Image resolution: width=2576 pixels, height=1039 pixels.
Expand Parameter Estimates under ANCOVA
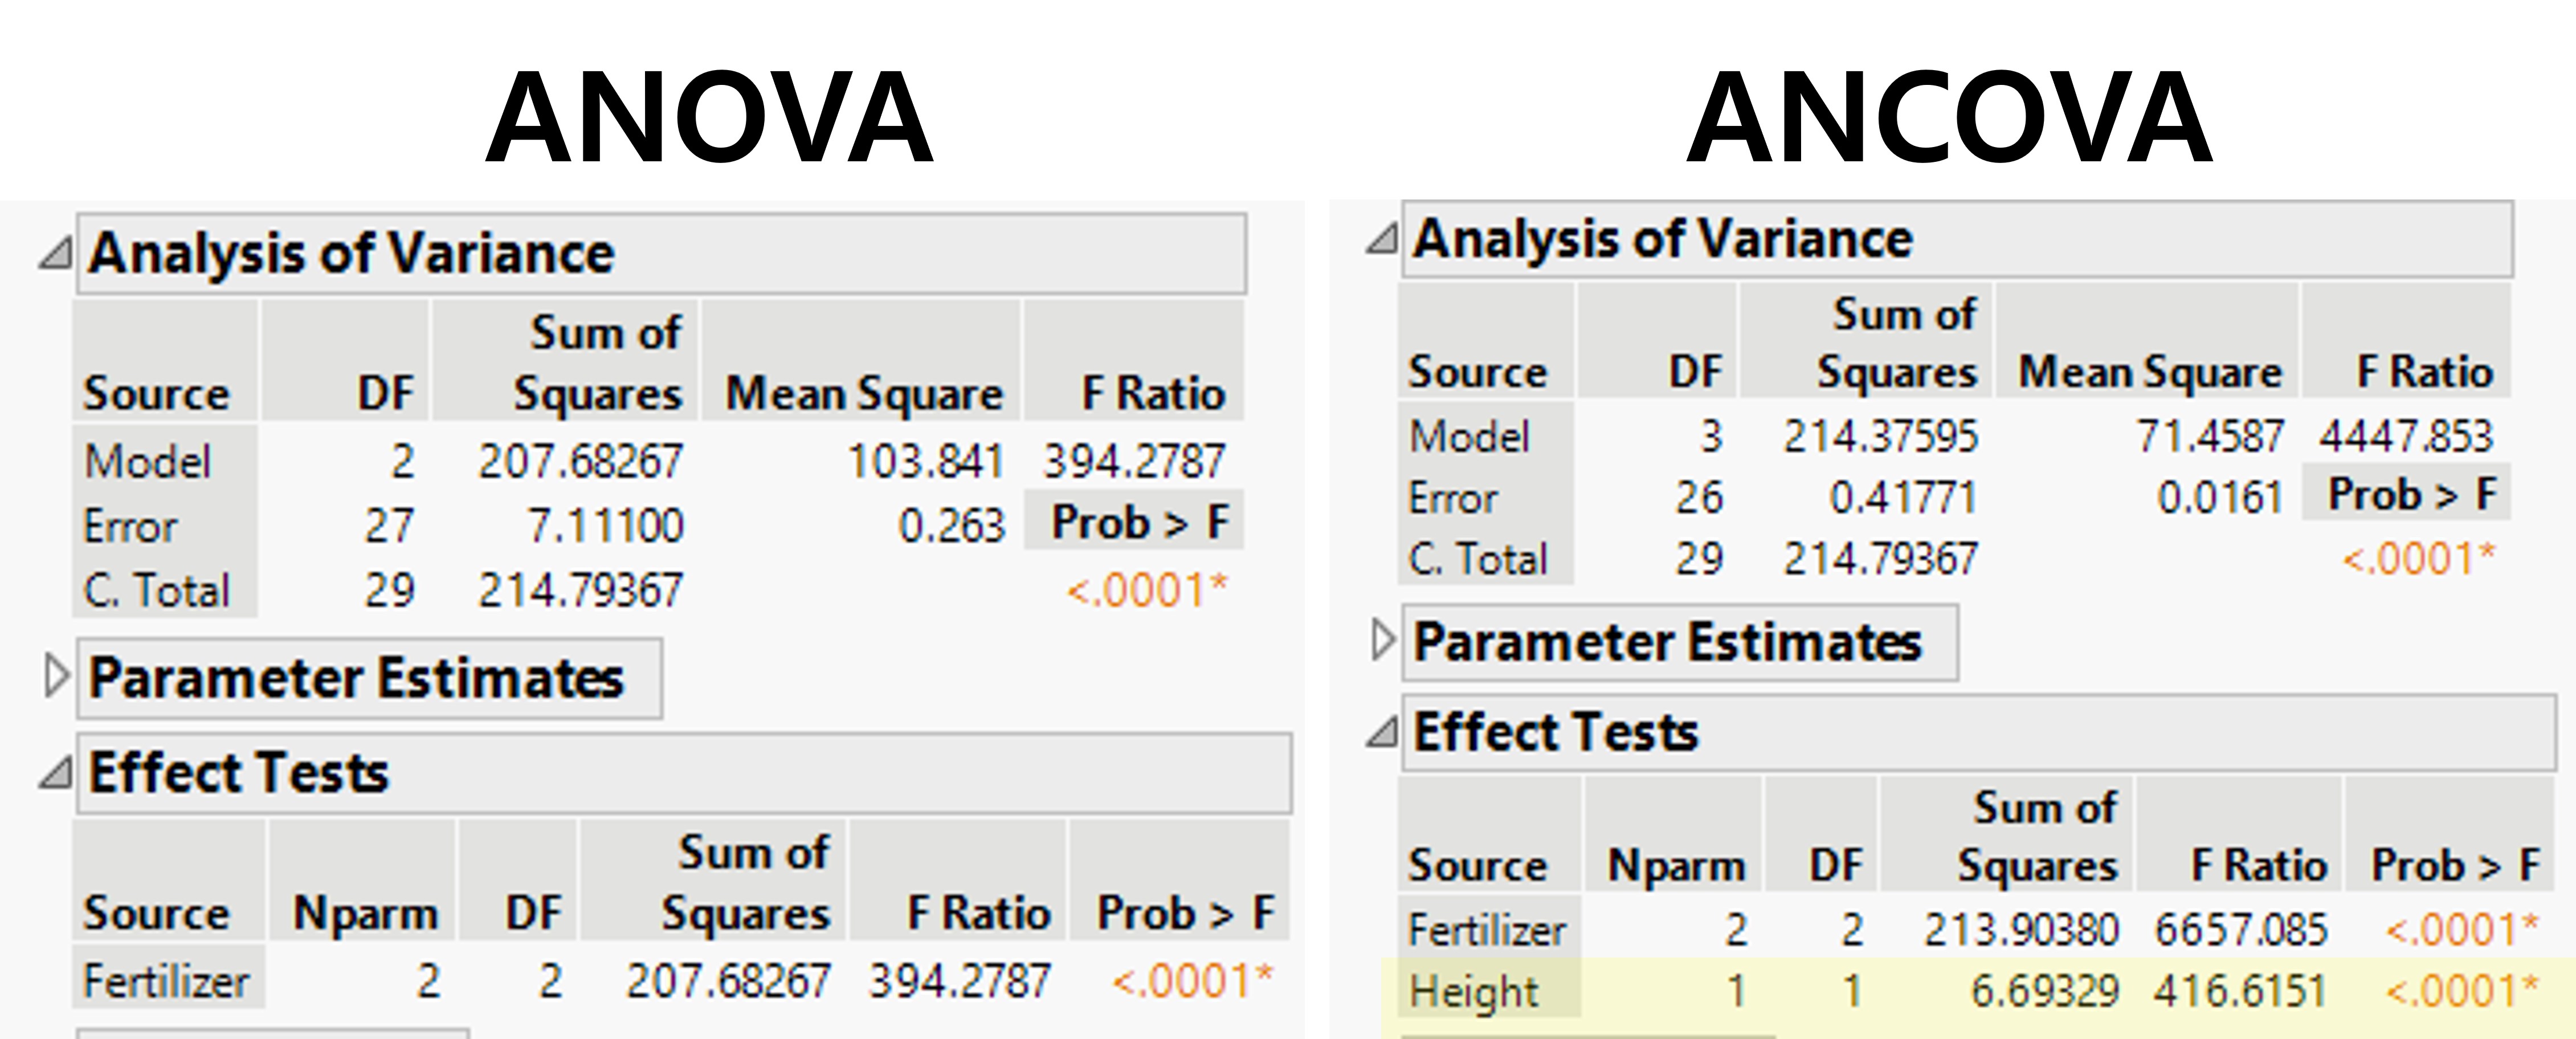(x=1382, y=640)
